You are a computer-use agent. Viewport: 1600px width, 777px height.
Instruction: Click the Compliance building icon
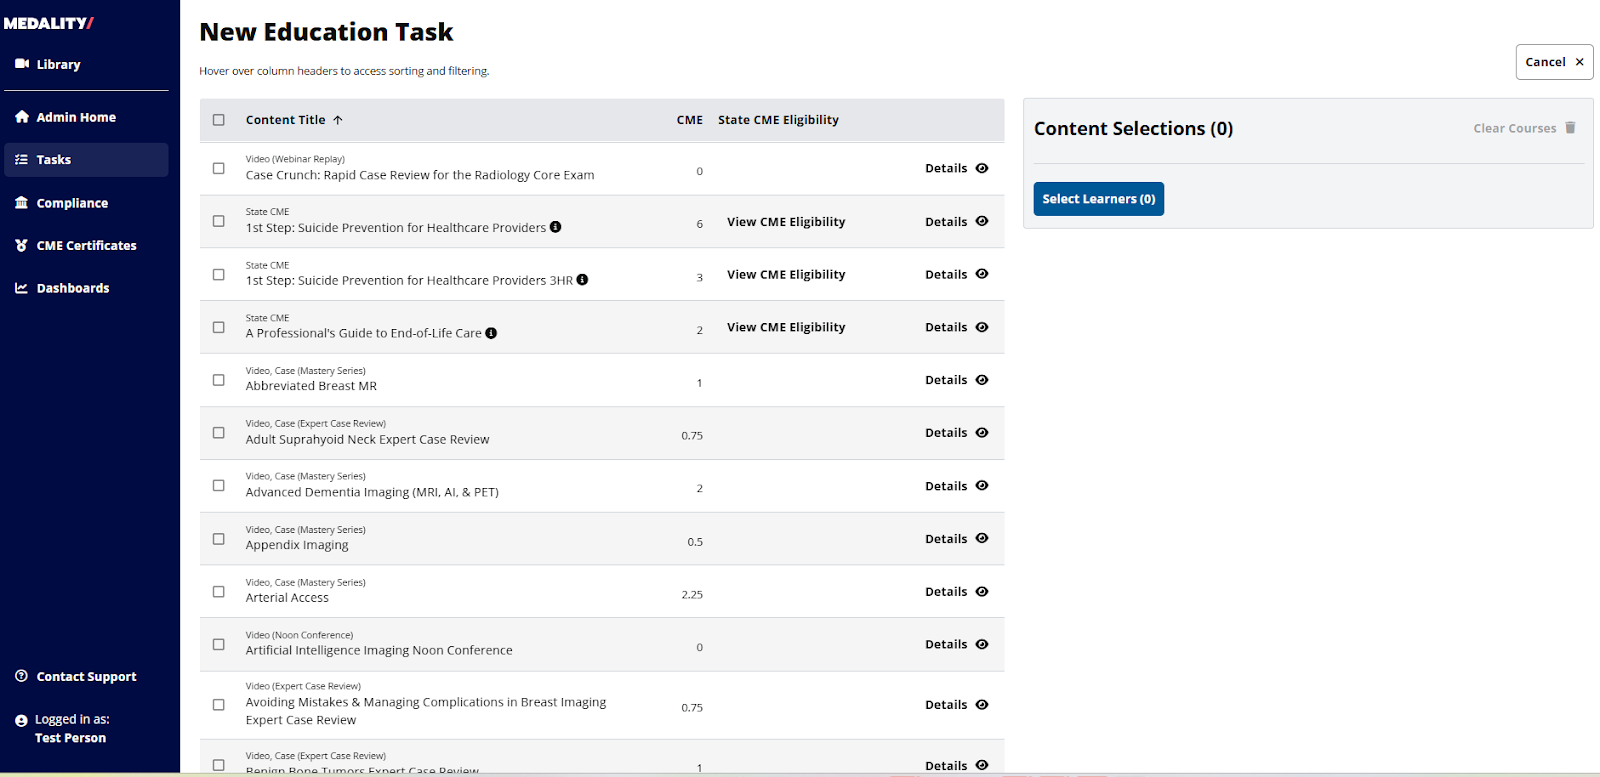click(22, 203)
